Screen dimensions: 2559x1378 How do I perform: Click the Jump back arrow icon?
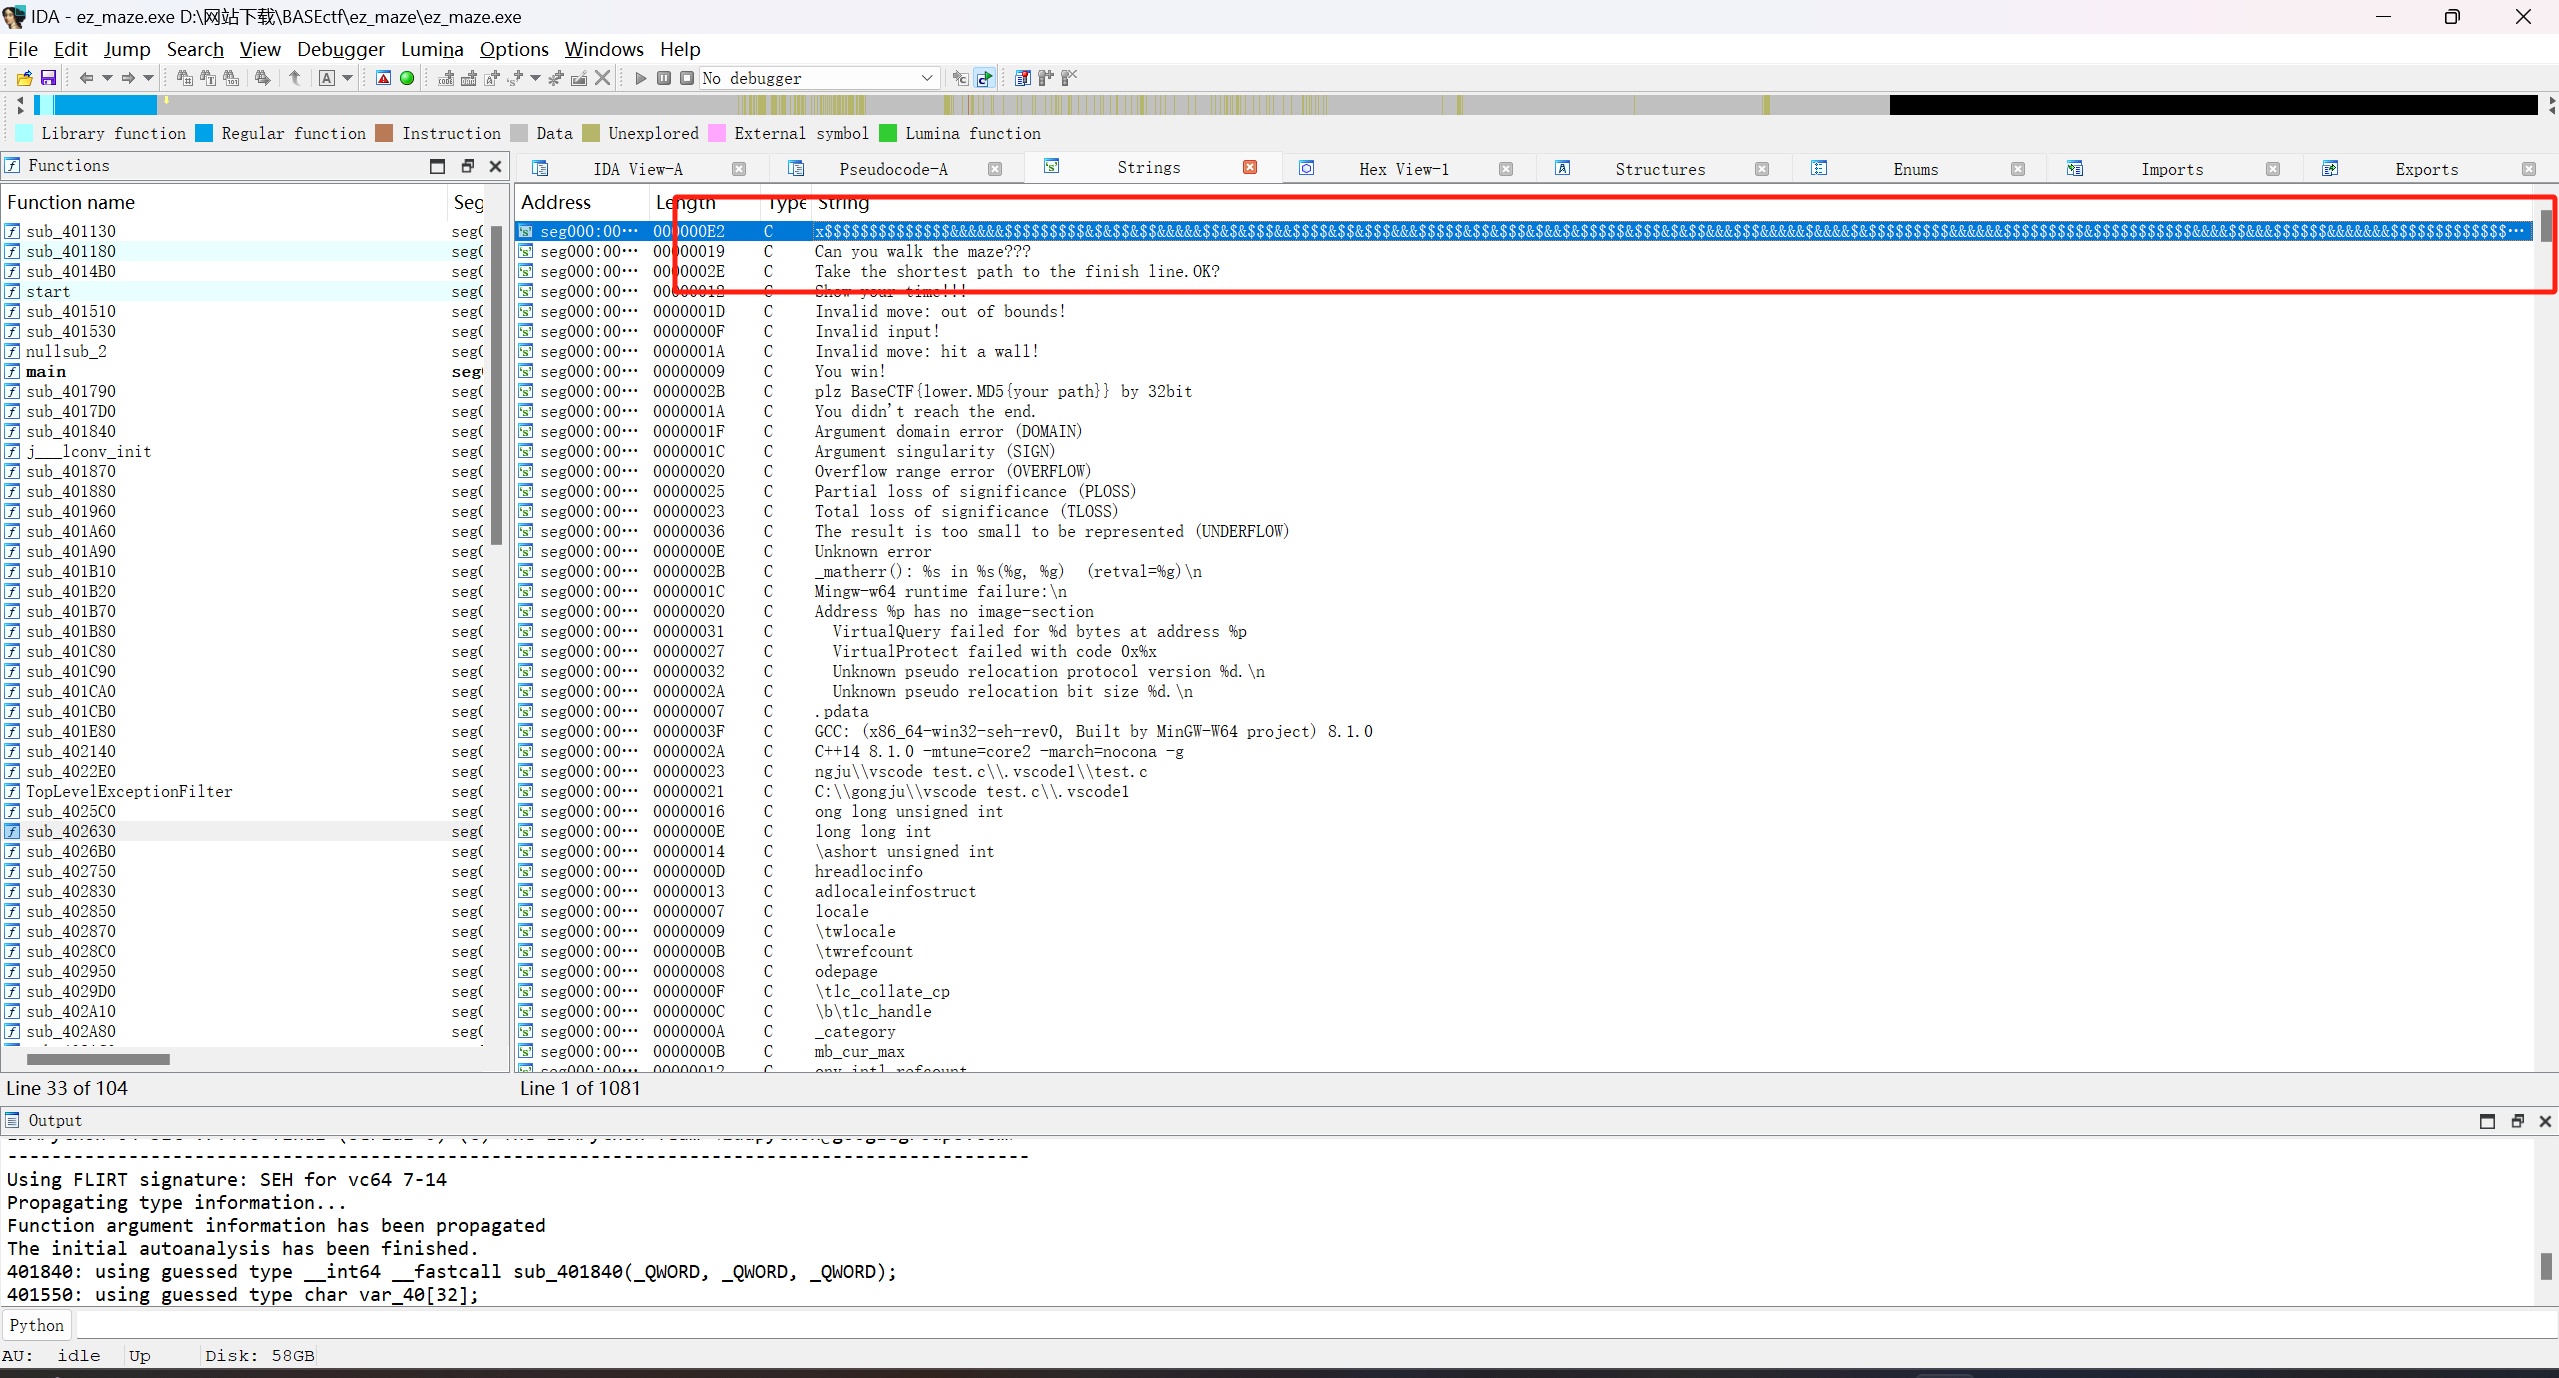tap(86, 78)
